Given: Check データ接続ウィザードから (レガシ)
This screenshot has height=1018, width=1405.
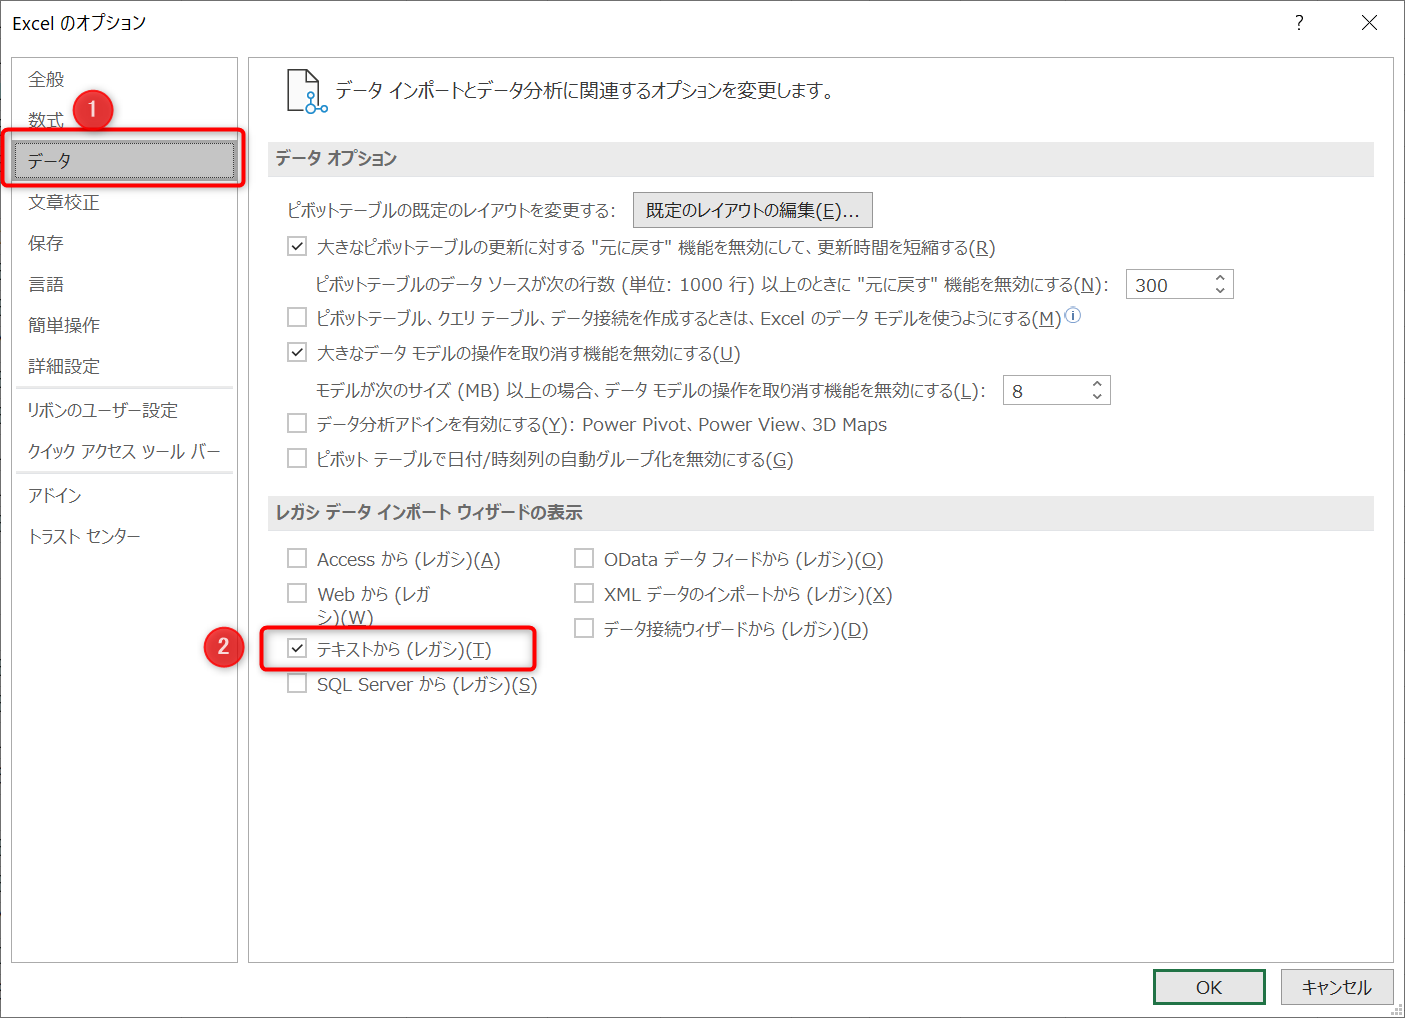Looking at the screenshot, I should tap(584, 628).
